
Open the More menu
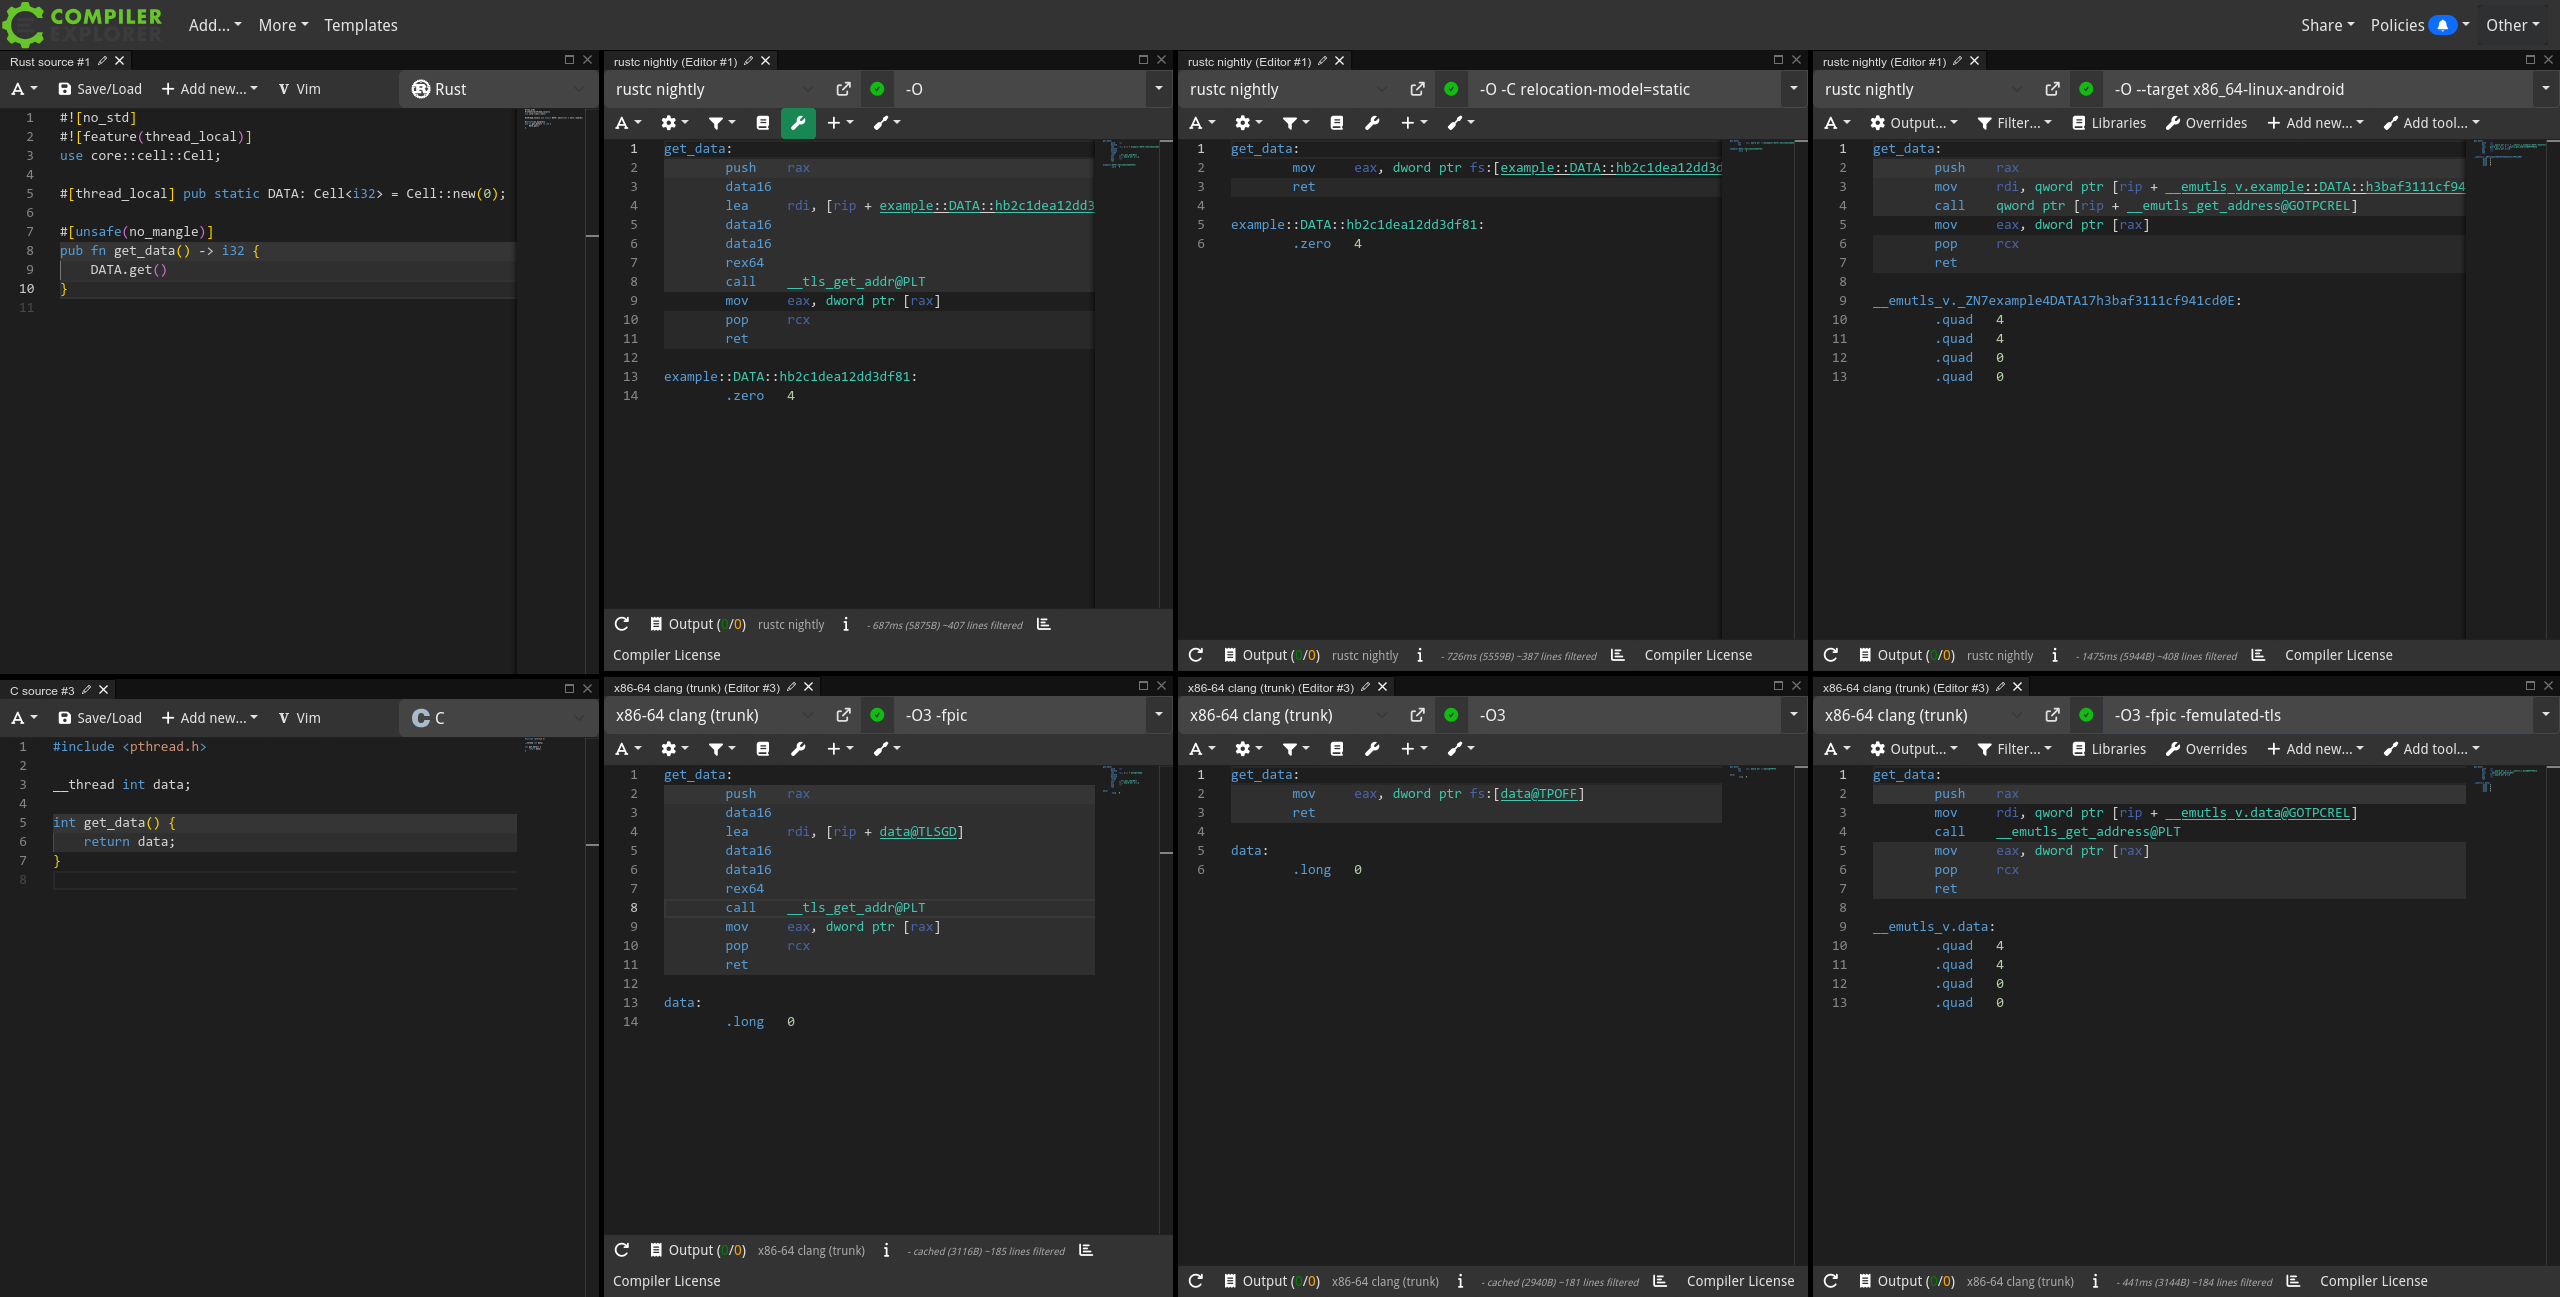(283, 25)
